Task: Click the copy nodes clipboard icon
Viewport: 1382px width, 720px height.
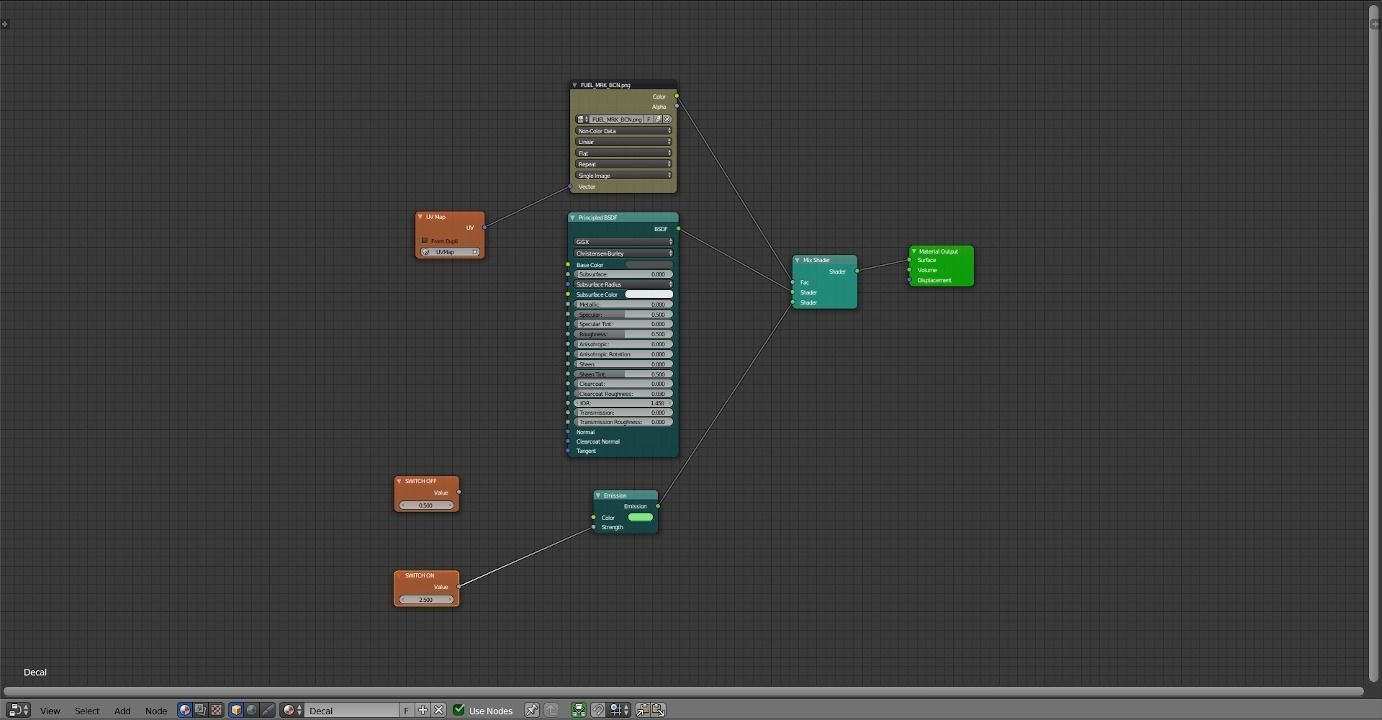Action: [x=642, y=710]
